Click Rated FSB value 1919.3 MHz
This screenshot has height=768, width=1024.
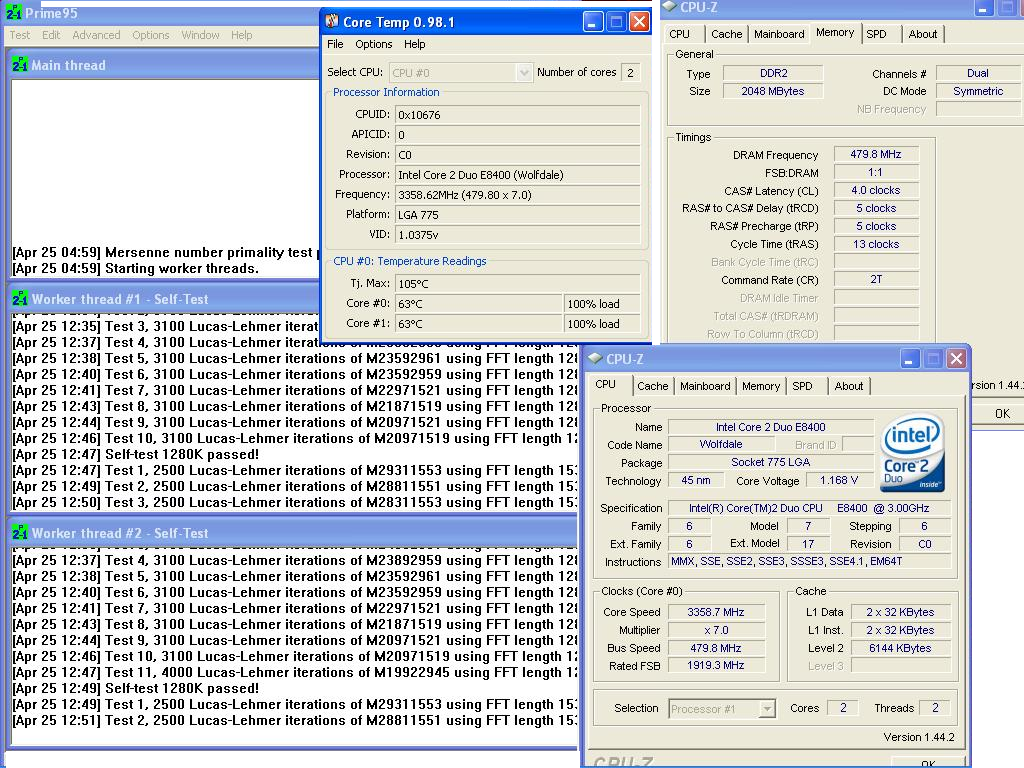716,665
